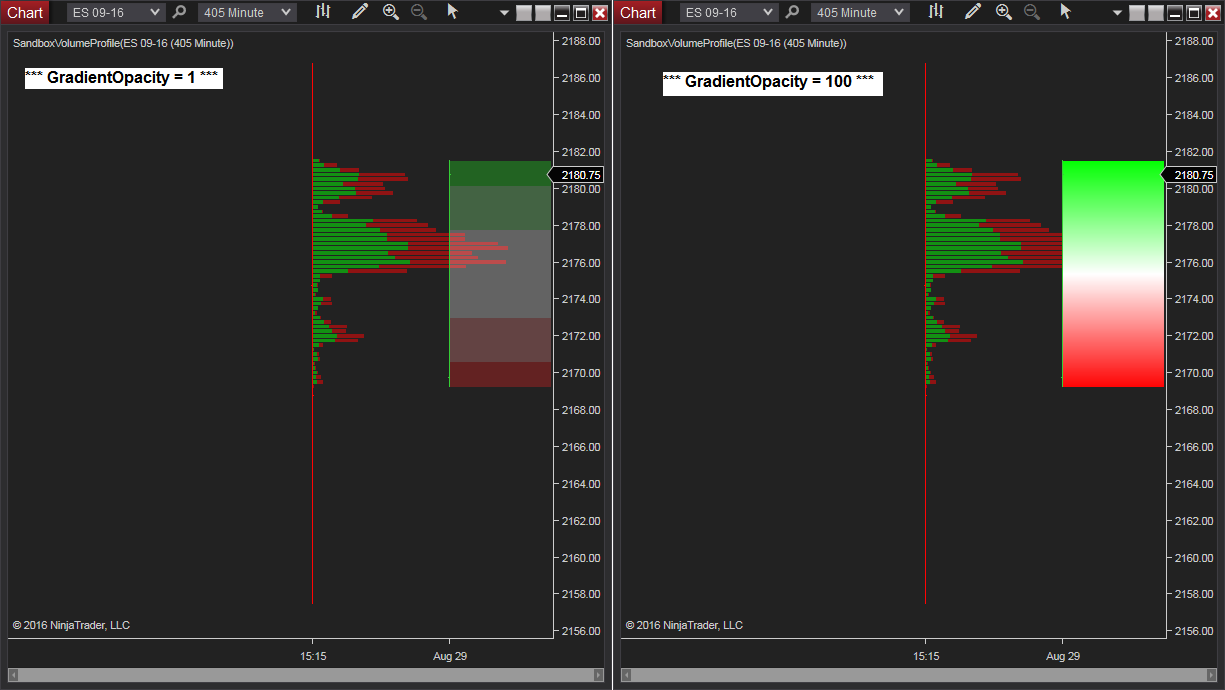Click 2164.00 axis price in GradientOpacity = 100 chart
The height and width of the screenshot is (690, 1225).
[x=1194, y=484]
